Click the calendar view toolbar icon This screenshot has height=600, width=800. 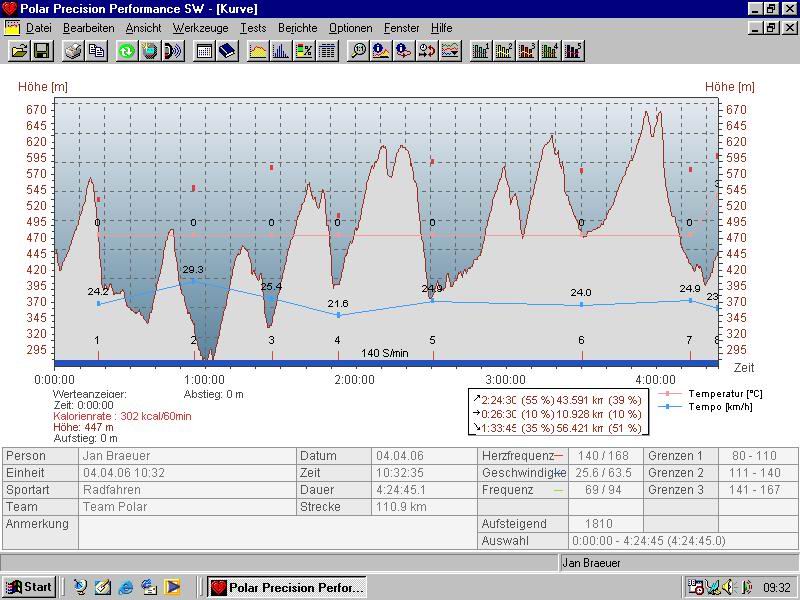pyautogui.click(x=204, y=50)
